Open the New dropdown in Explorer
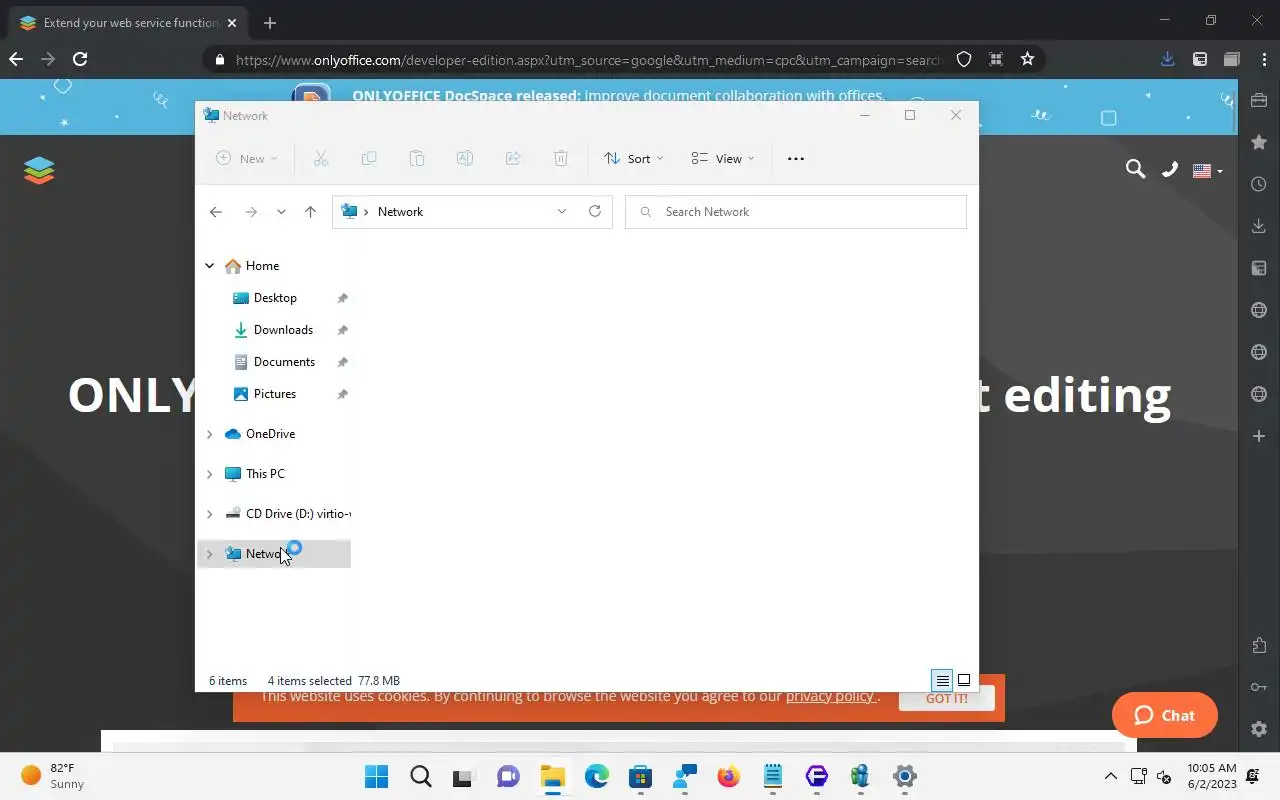 [247, 158]
